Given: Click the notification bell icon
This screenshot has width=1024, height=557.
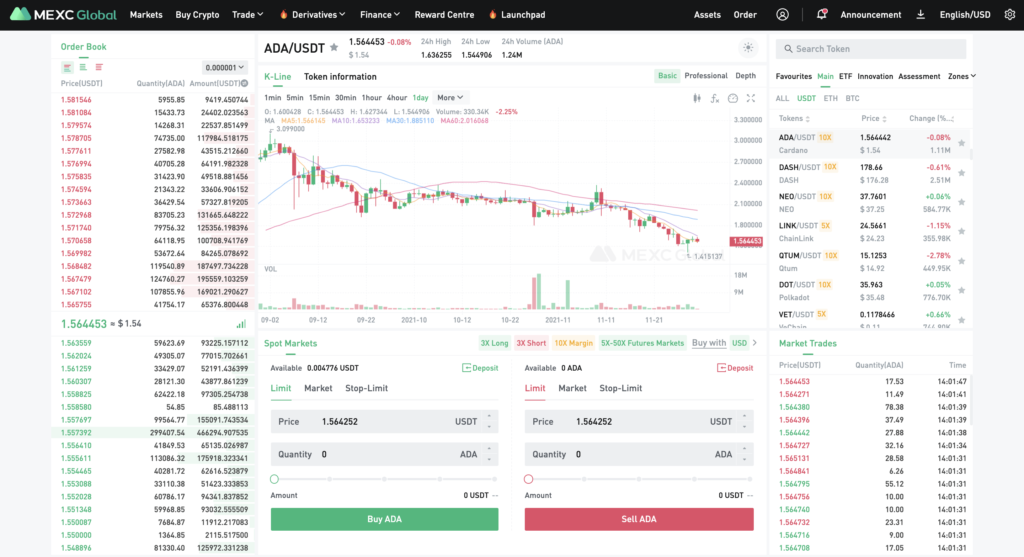Looking at the screenshot, I should [x=821, y=15].
